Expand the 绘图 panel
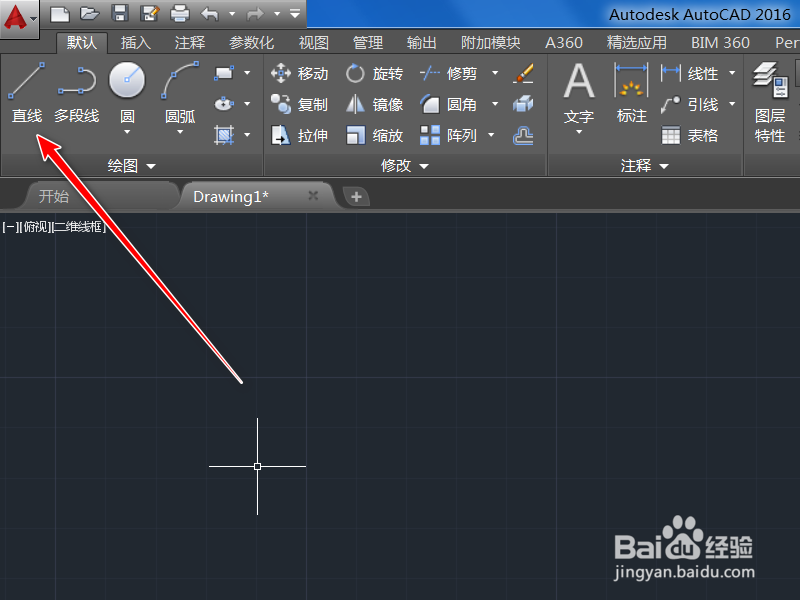 pyautogui.click(x=132, y=166)
